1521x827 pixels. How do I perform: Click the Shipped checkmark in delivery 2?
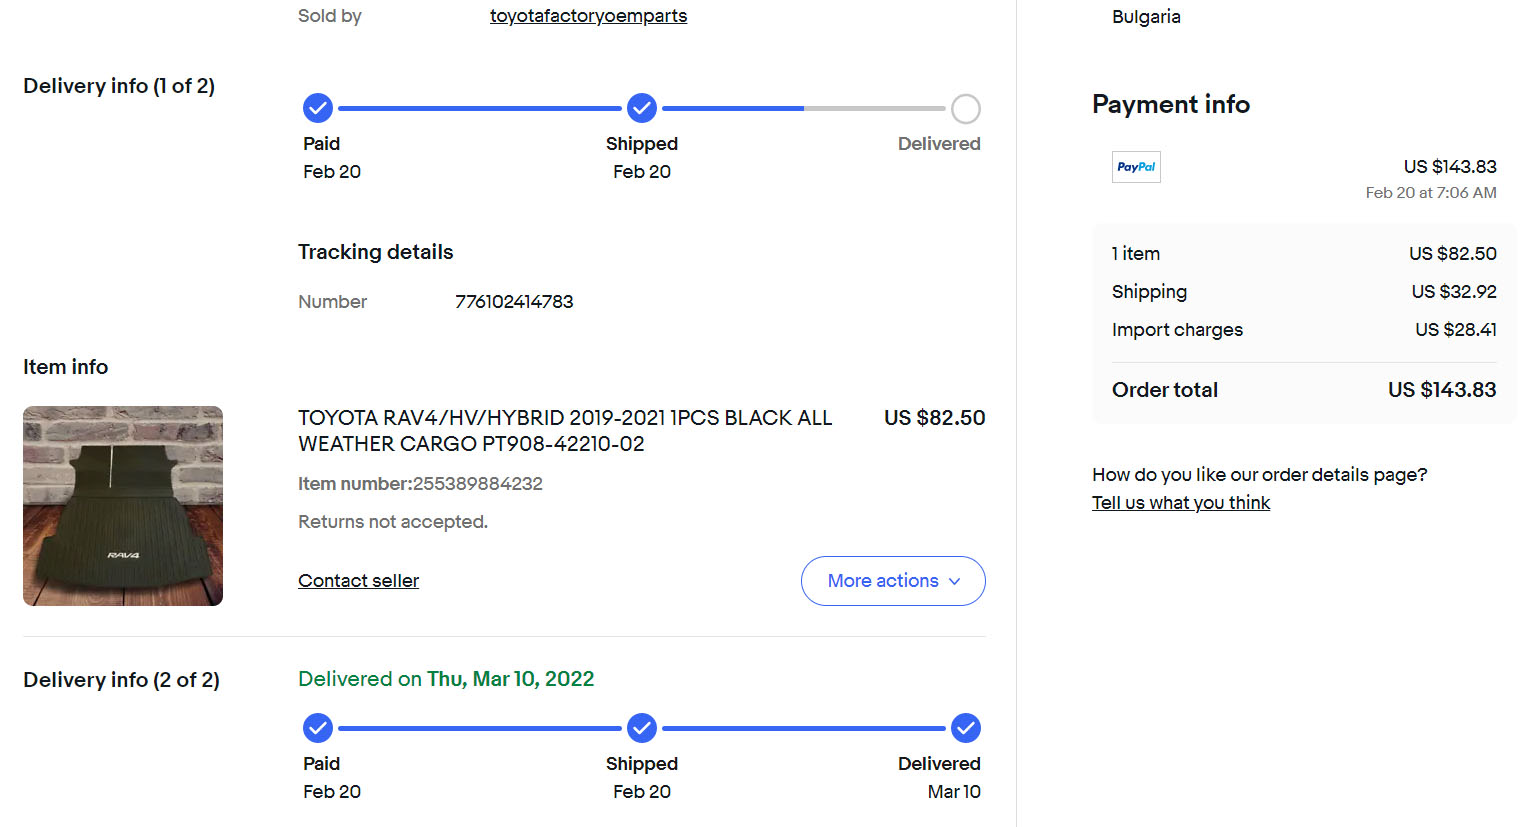[642, 728]
